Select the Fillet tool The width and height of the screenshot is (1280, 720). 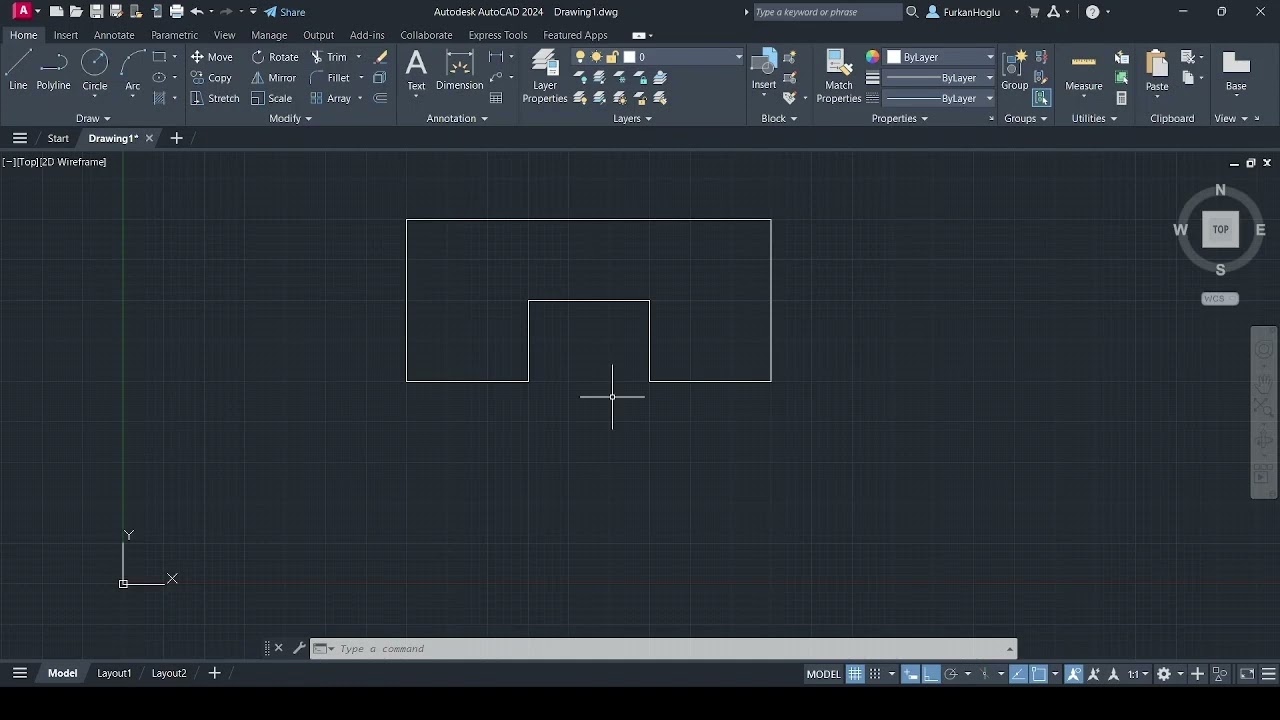pos(330,78)
